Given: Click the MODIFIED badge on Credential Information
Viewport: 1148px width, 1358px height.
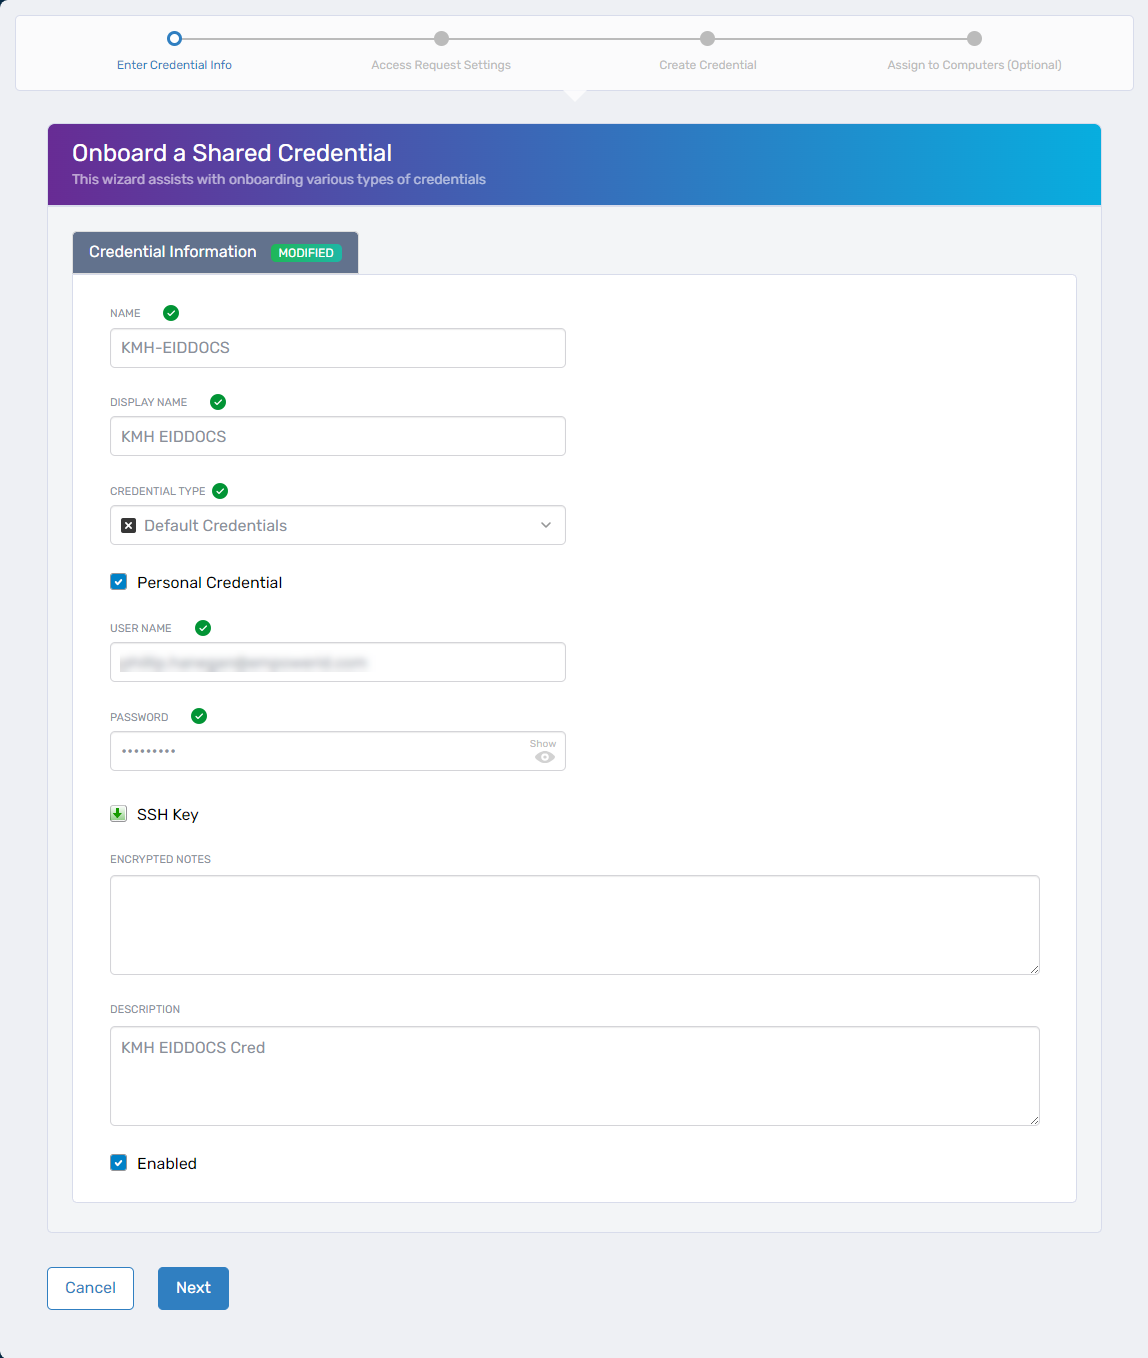Looking at the screenshot, I should 306,252.
